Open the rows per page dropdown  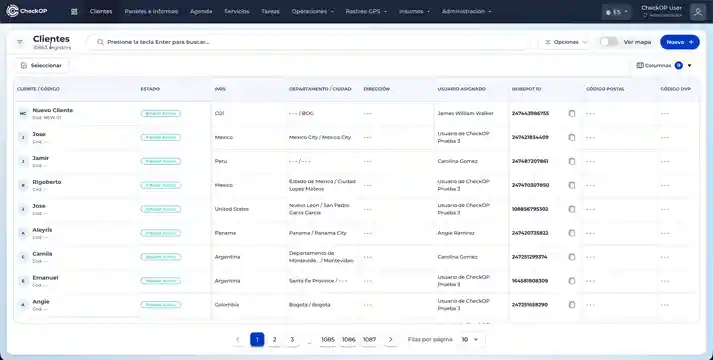470,340
